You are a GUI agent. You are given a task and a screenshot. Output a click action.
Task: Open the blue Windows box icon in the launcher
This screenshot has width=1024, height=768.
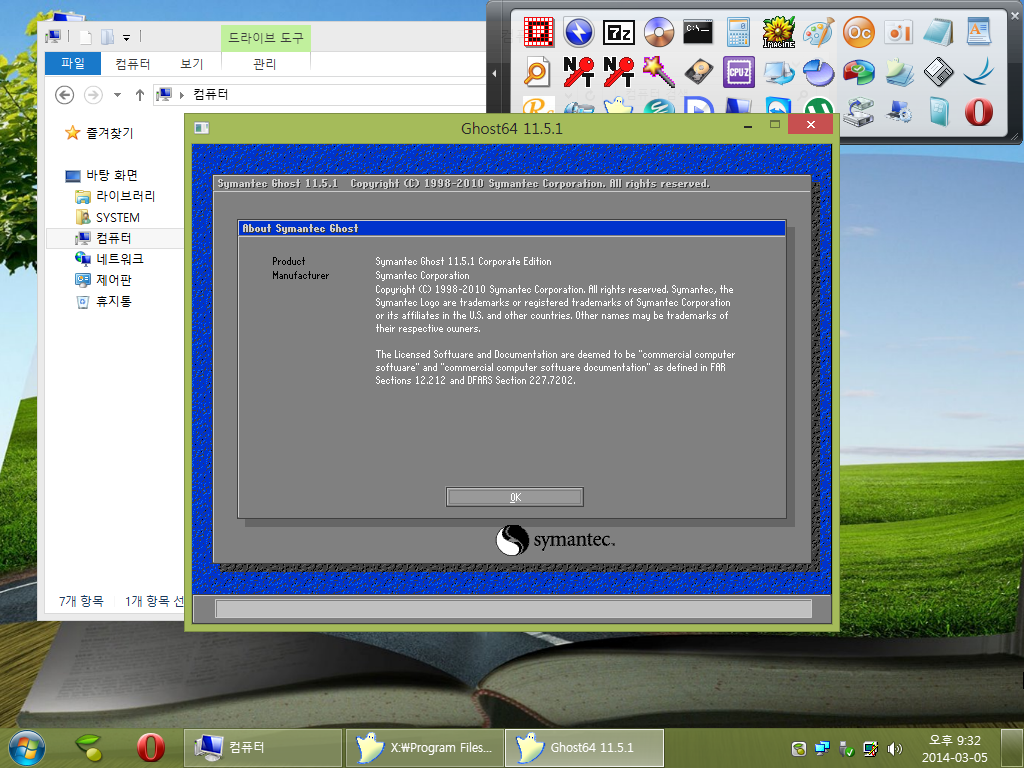tap(938, 112)
